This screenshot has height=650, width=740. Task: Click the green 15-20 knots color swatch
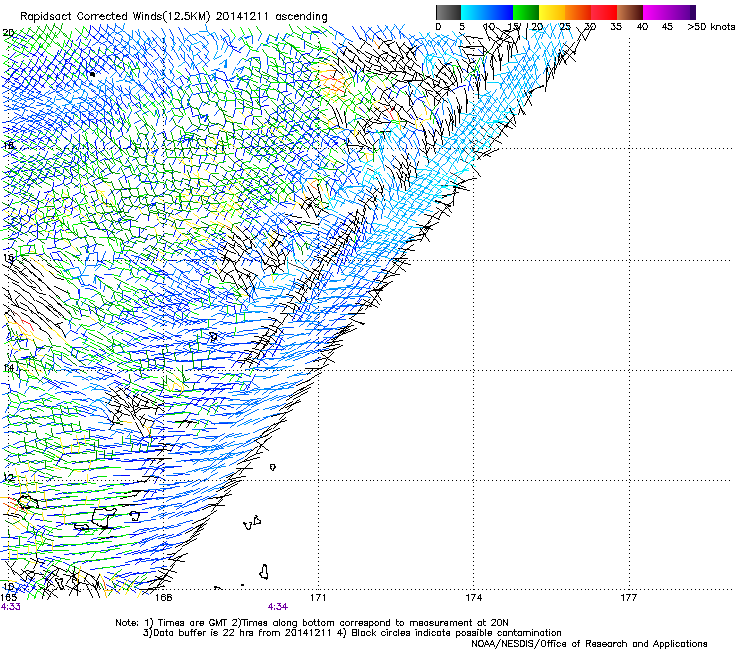click(x=526, y=12)
